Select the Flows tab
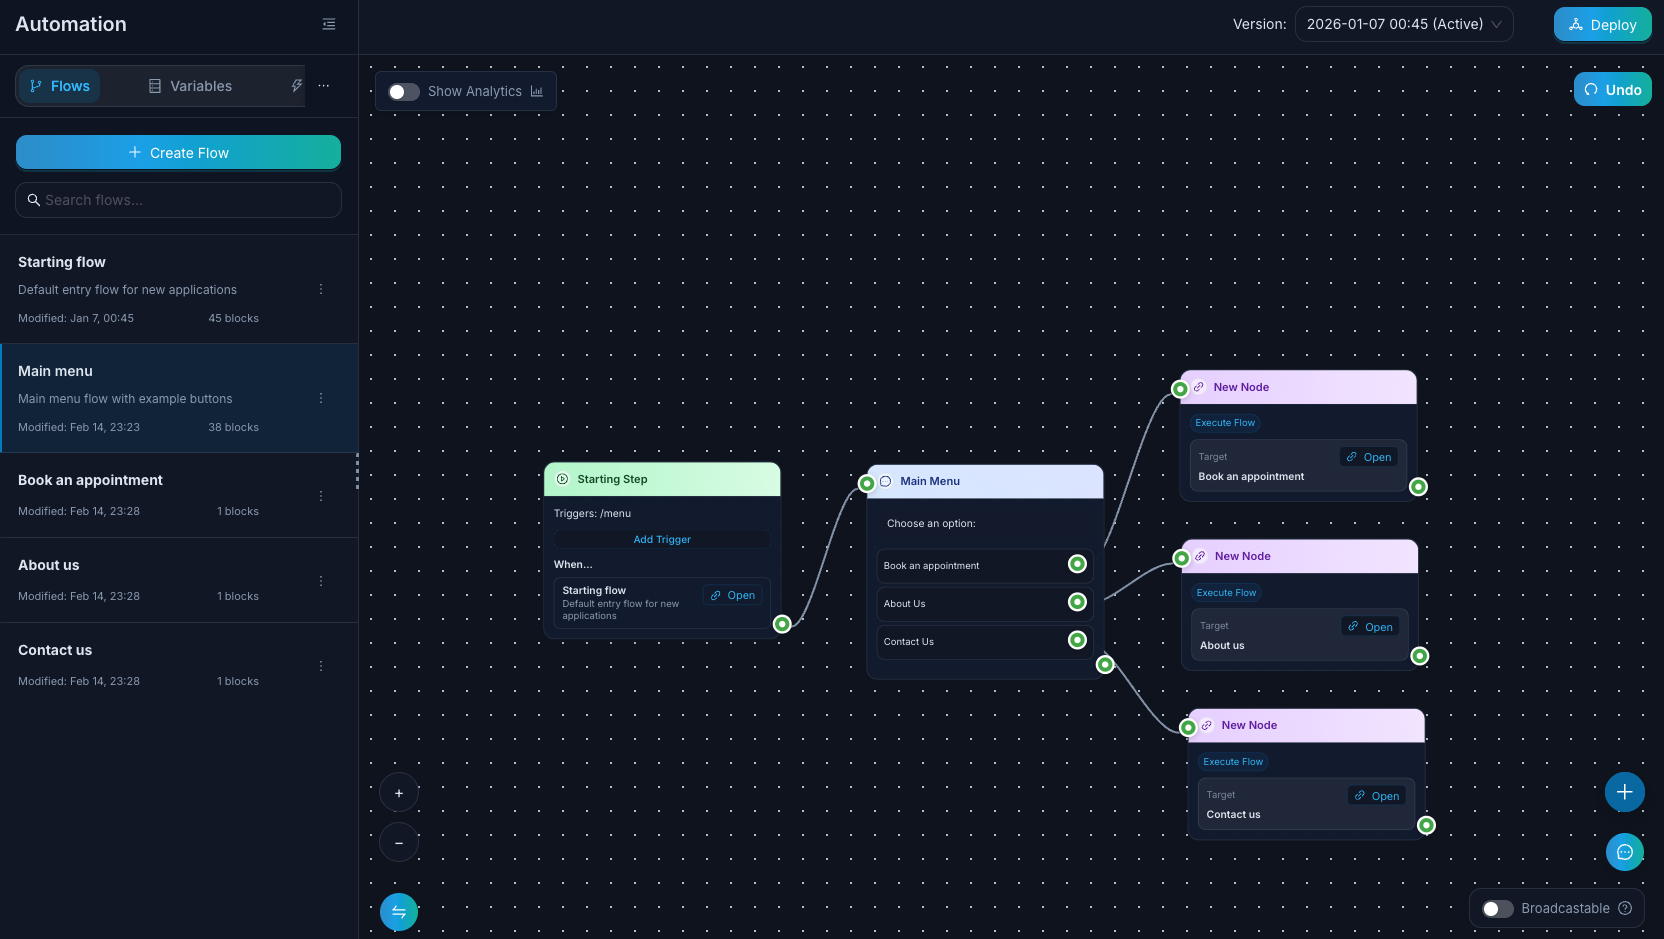Viewport: 1664px width, 939px height. (60, 86)
